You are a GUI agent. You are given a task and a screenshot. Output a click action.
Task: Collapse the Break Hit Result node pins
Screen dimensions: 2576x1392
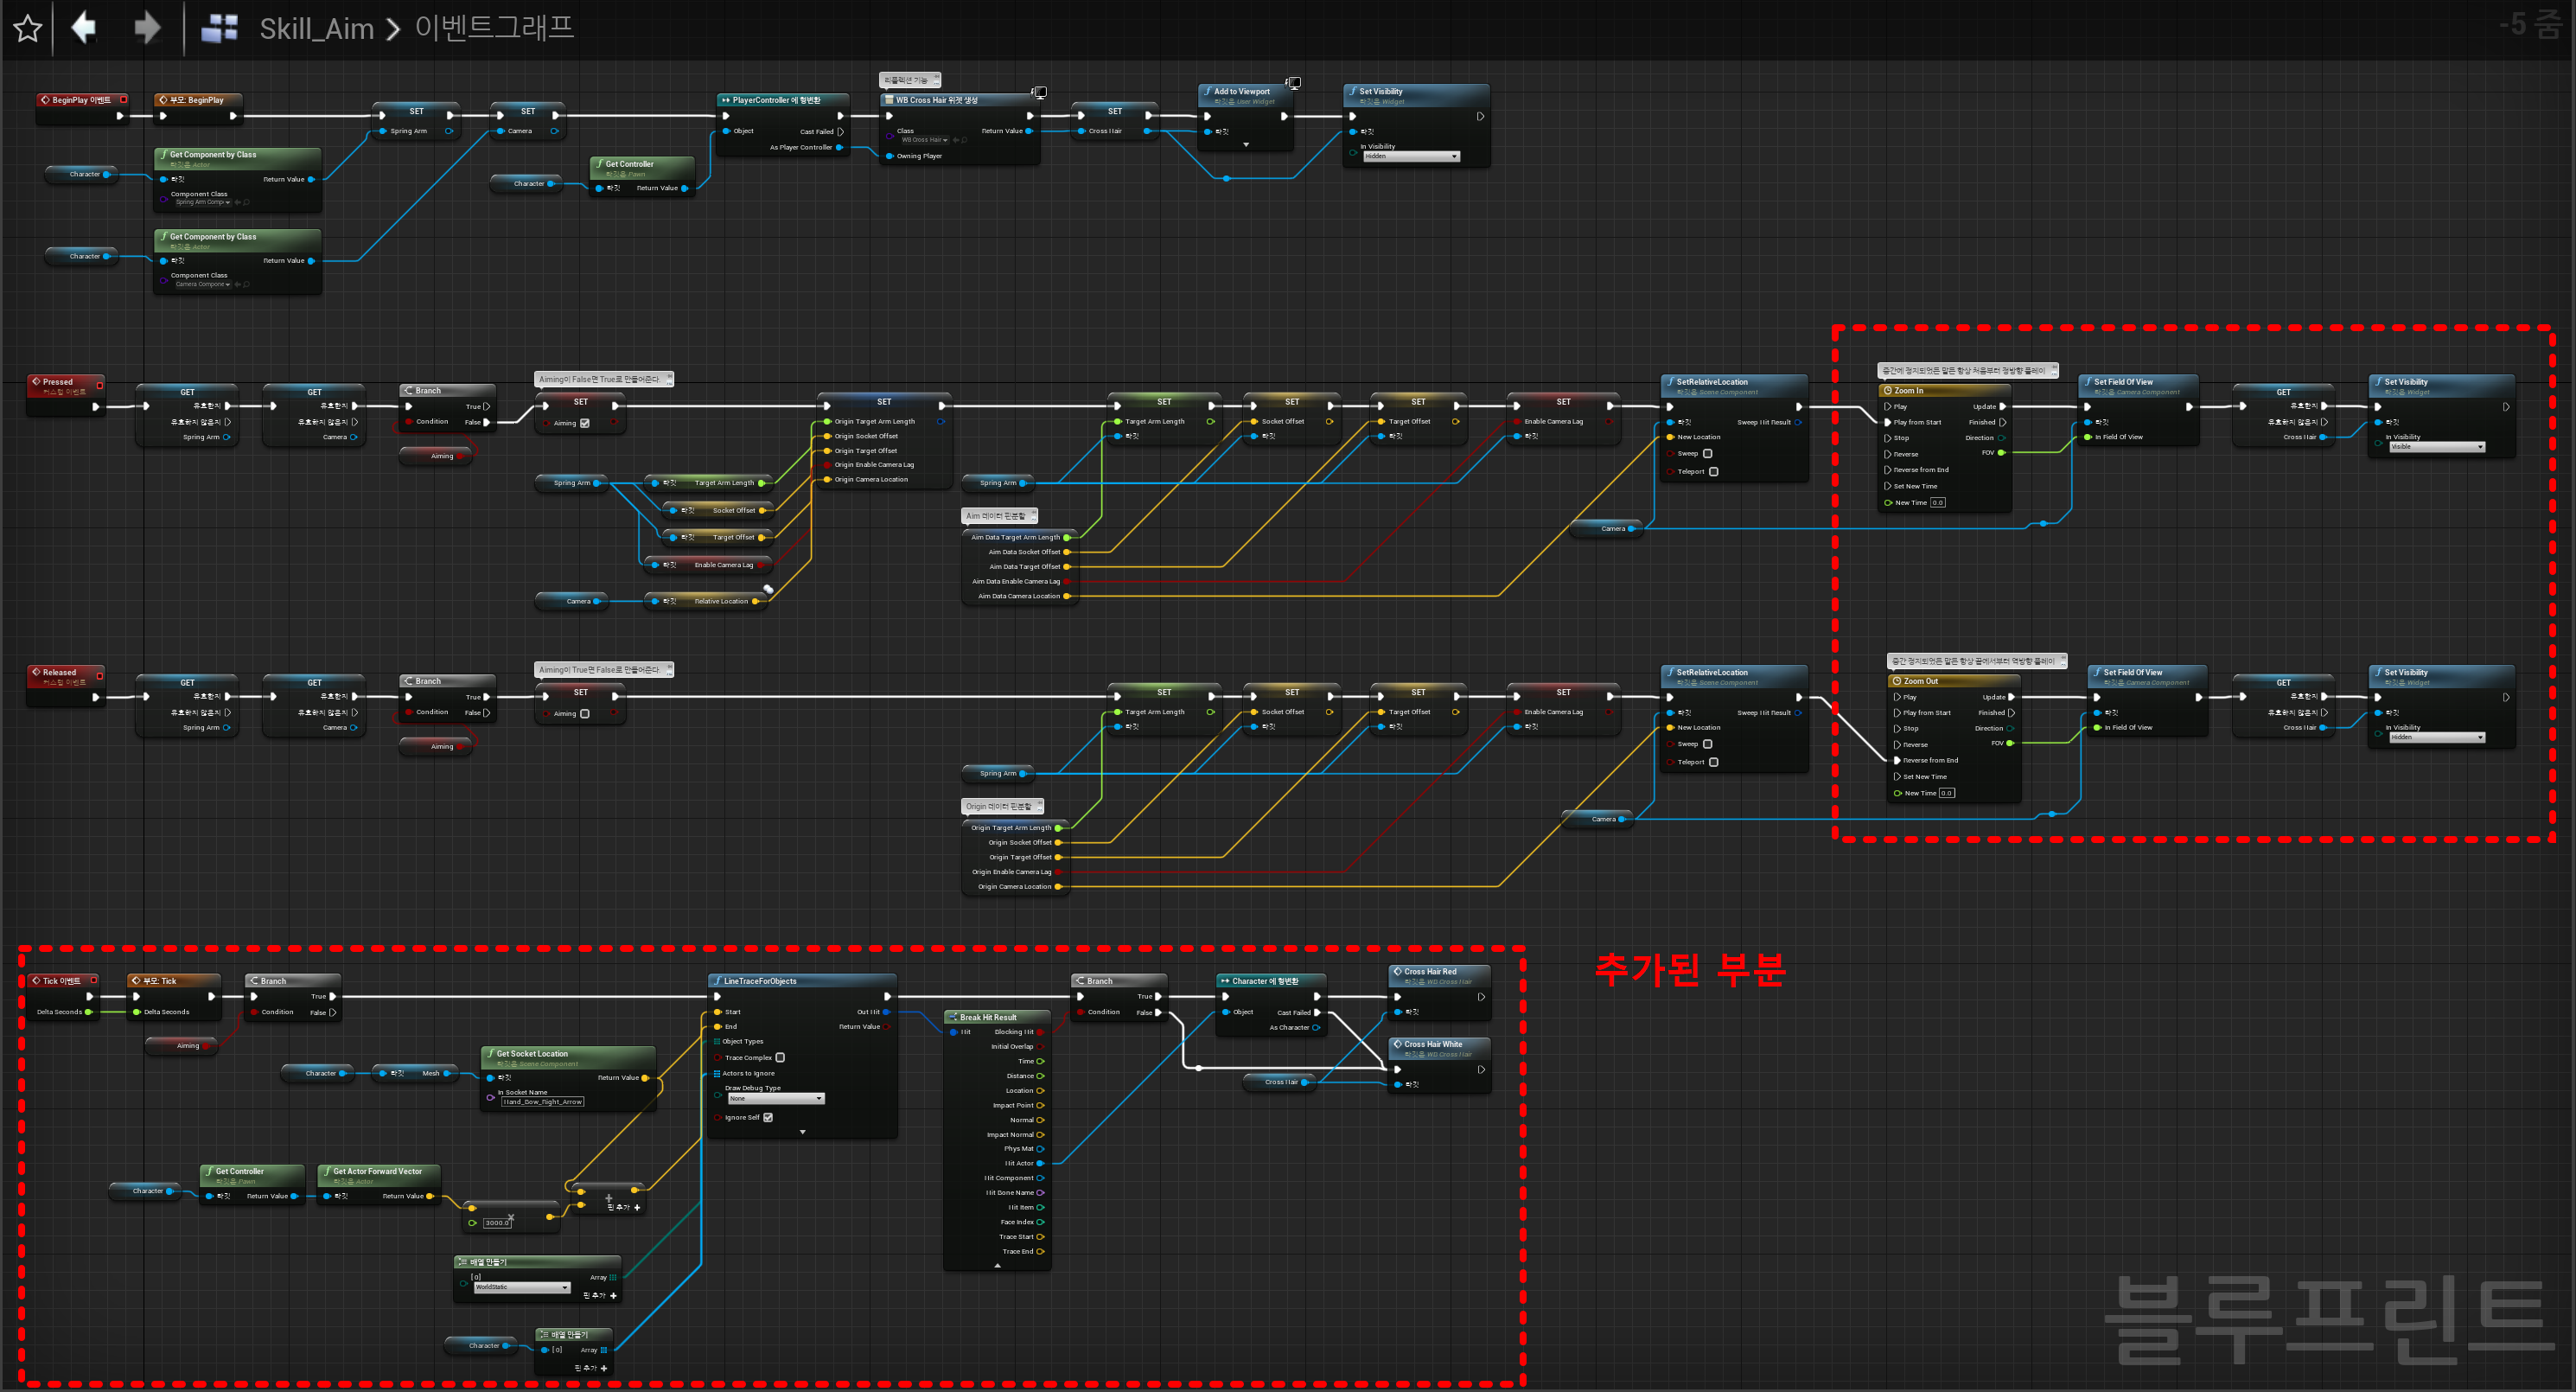click(997, 1265)
